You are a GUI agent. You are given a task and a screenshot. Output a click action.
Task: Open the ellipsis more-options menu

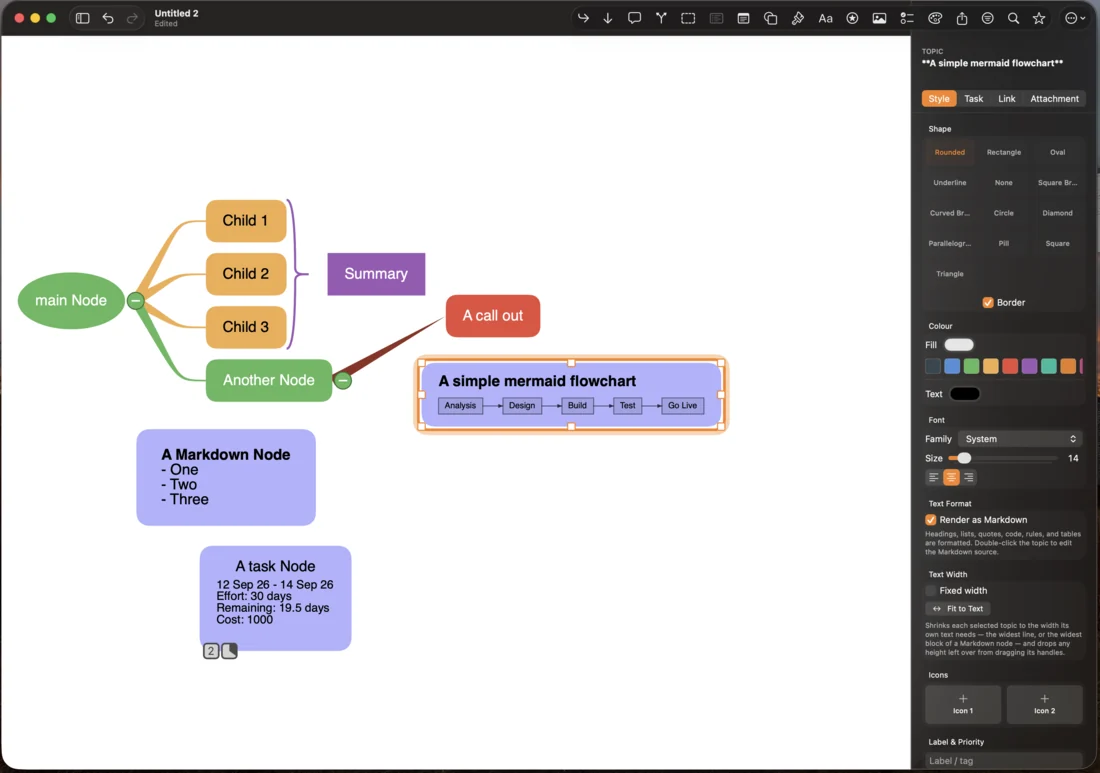tap(1075, 18)
